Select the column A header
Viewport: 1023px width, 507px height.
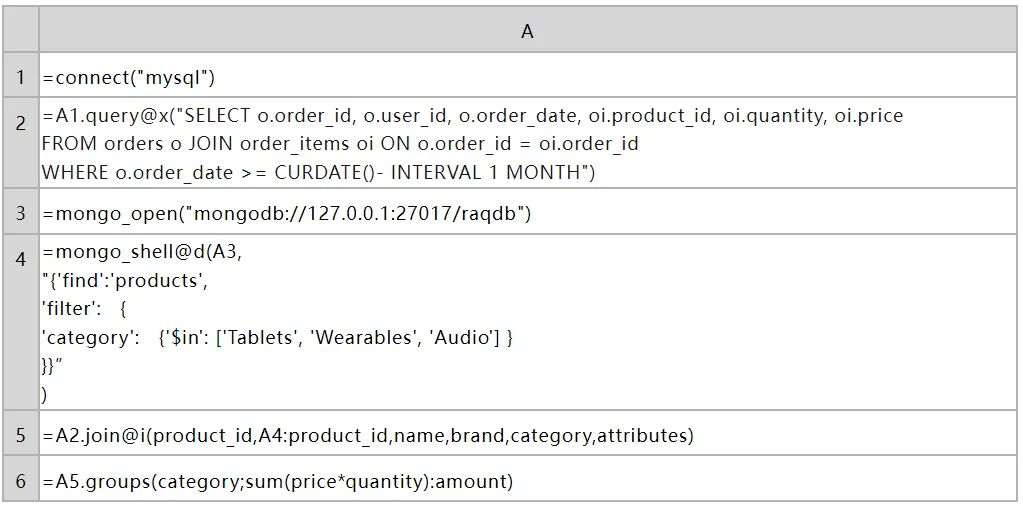coord(527,32)
